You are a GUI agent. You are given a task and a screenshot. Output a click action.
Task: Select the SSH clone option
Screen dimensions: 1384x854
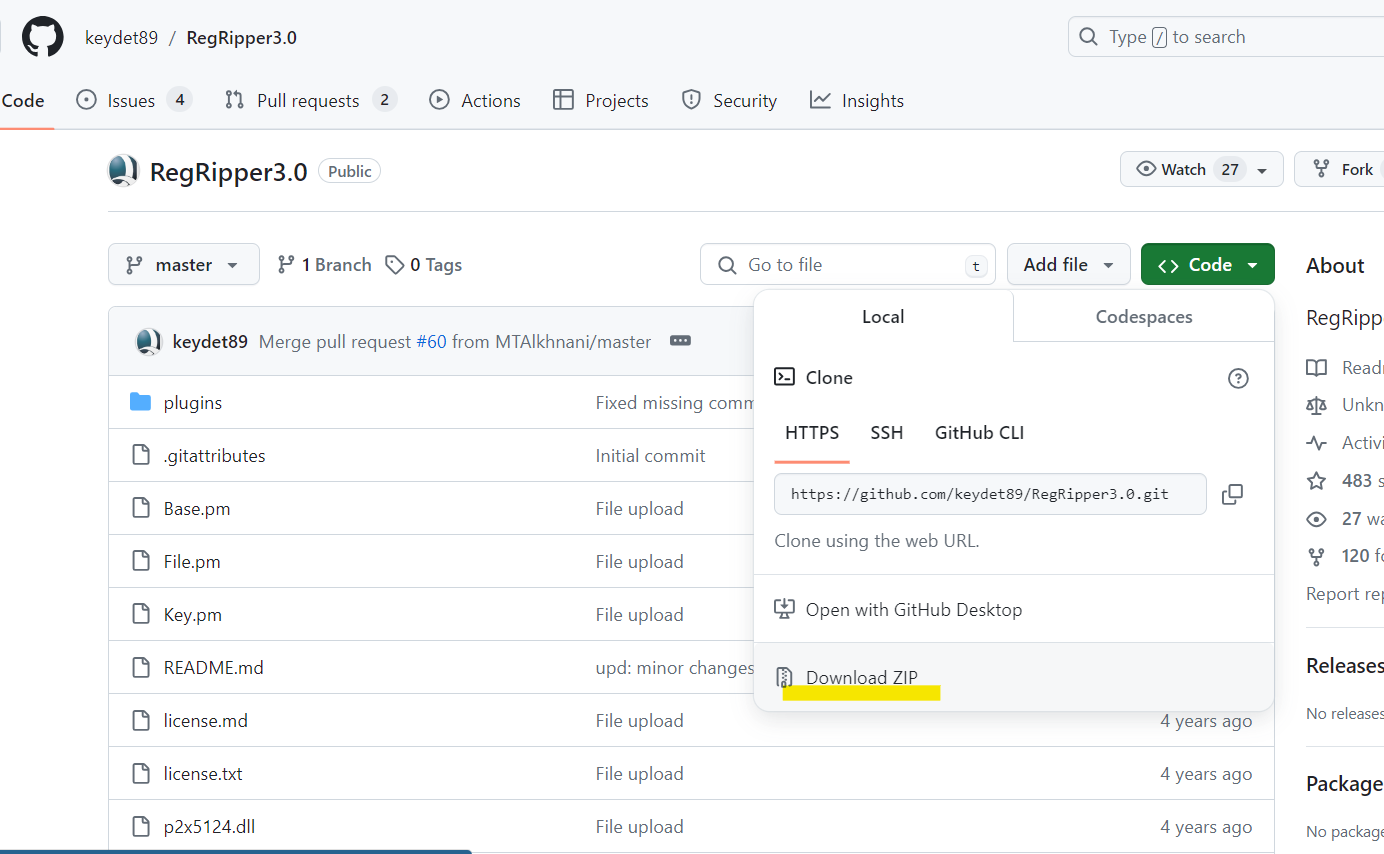[x=887, y=432]
